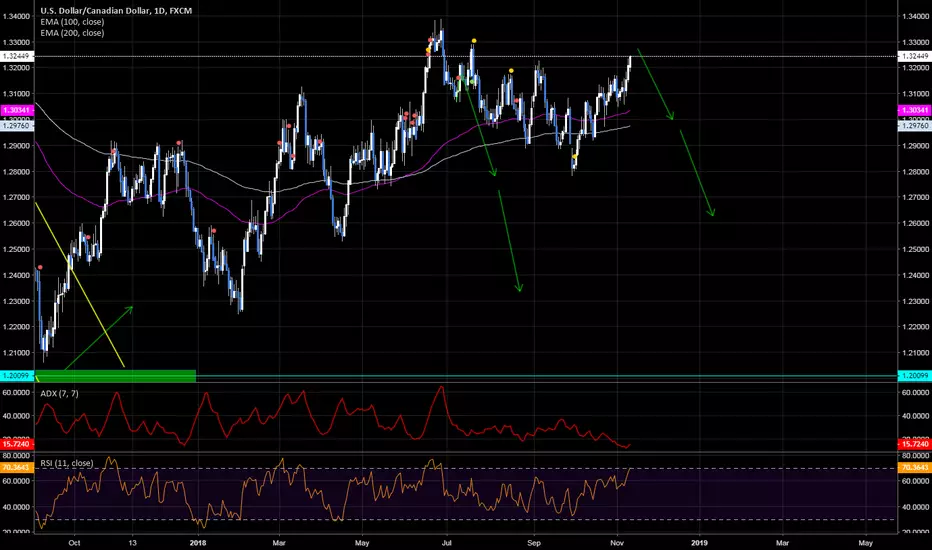This screenshot has width=932, height=550.
Task: Click the red marker dot at far-left candle
Action: click(40, 267)
